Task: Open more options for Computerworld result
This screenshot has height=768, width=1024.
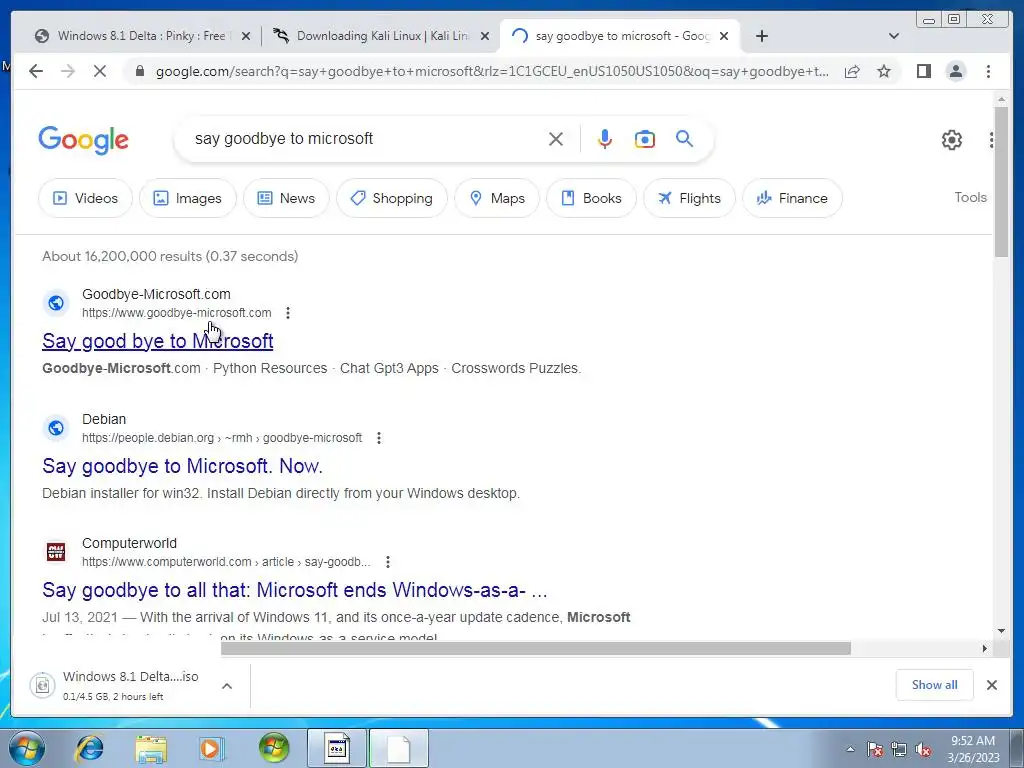Action: pos(388,562)
